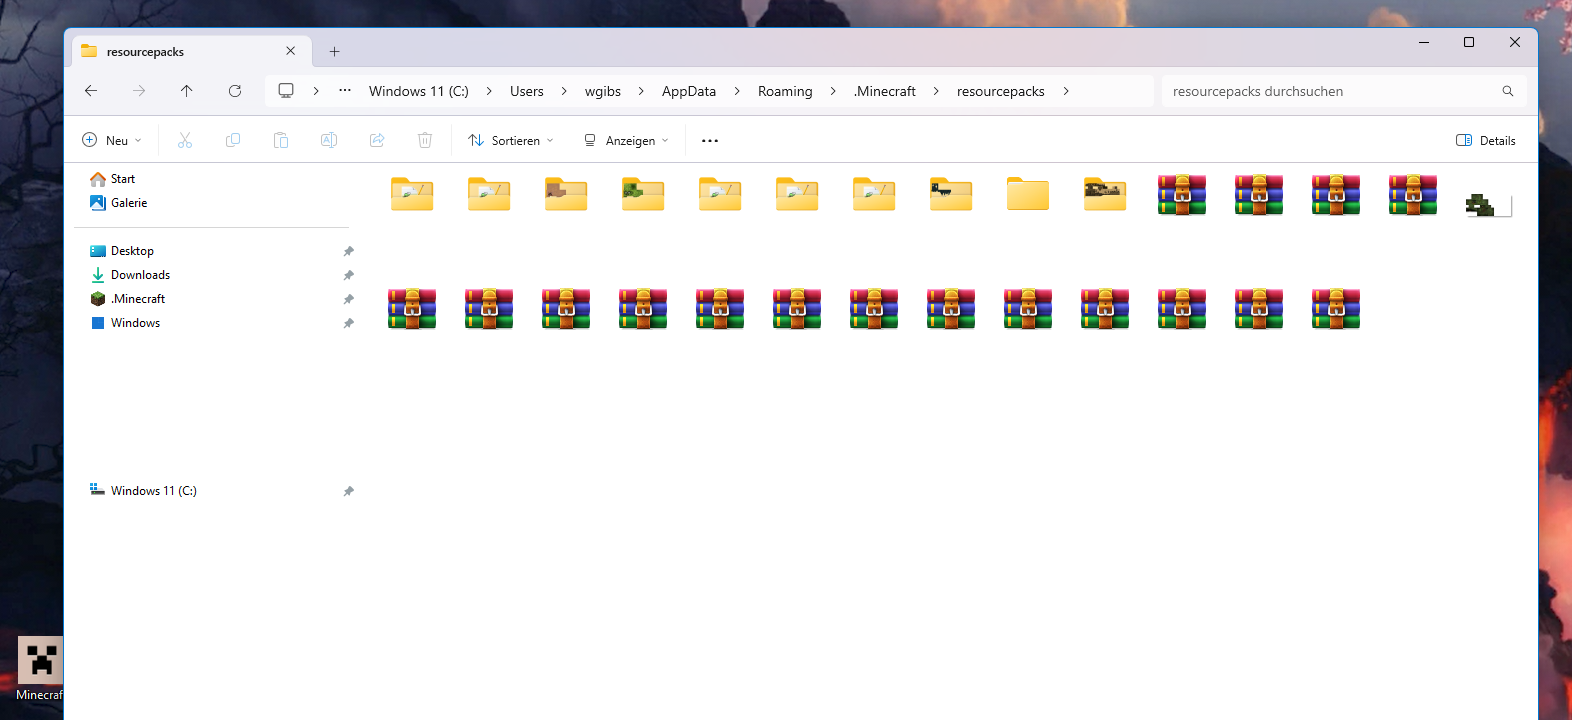Open Downloads in the sidebar
Image resolution: width=1574 pixels, height=720 pixels.
coord(140,275)
